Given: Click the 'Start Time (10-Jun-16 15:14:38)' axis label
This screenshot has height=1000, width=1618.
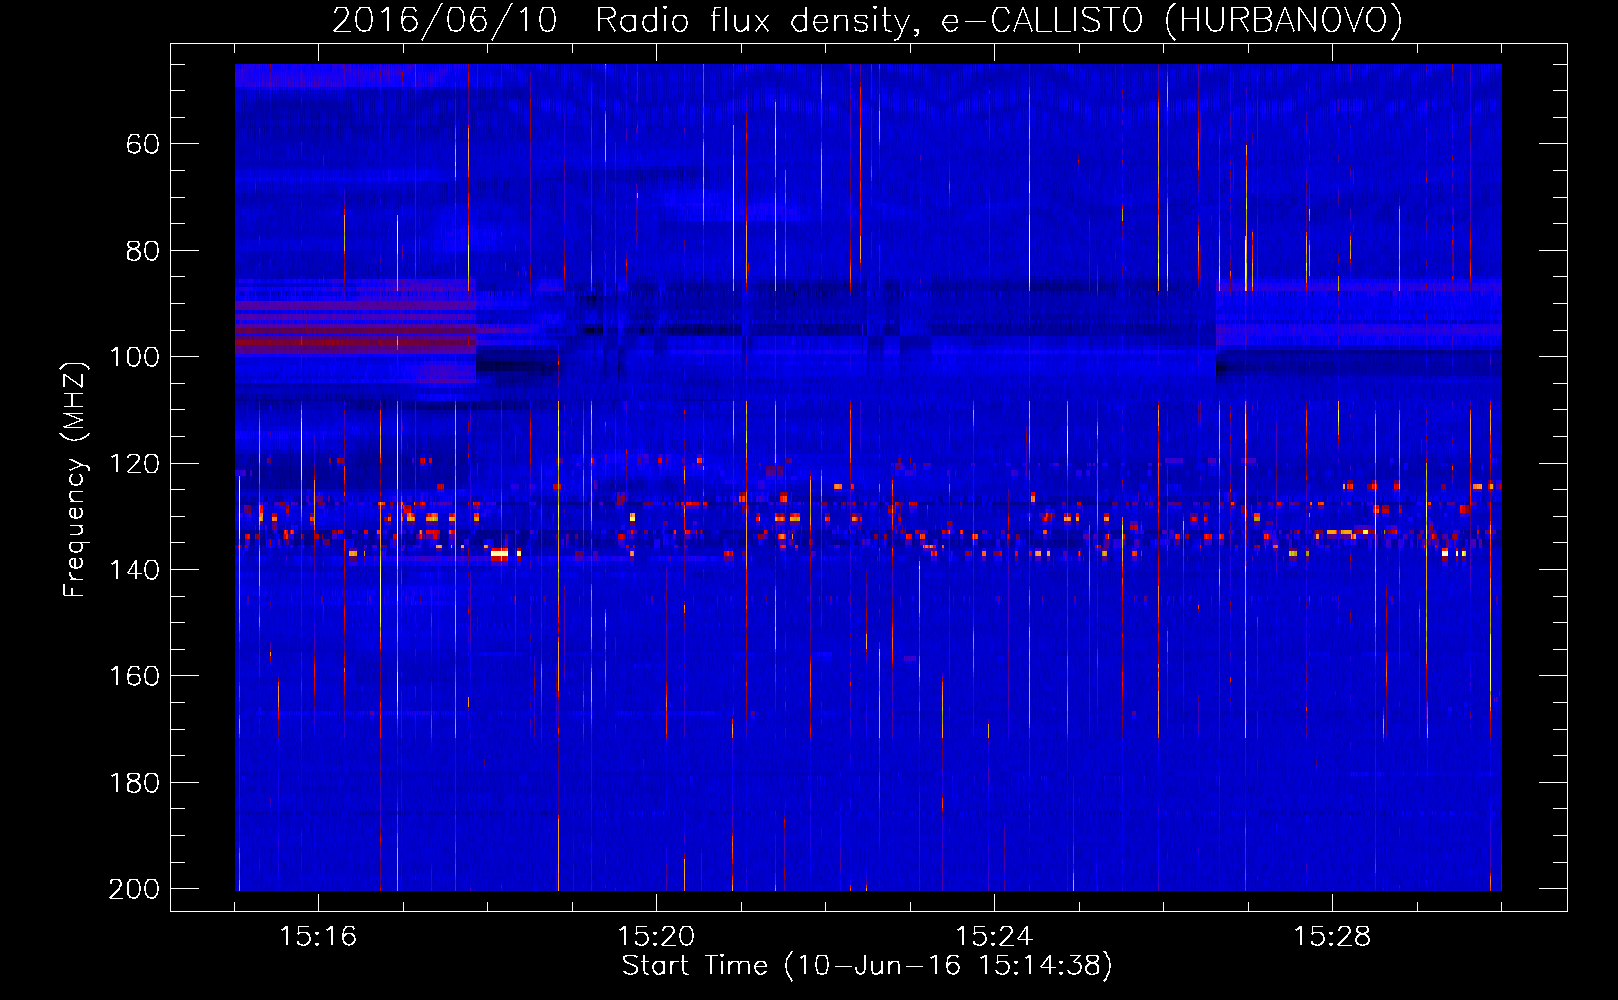Looking at the screenshot, I should click(867, 966).
